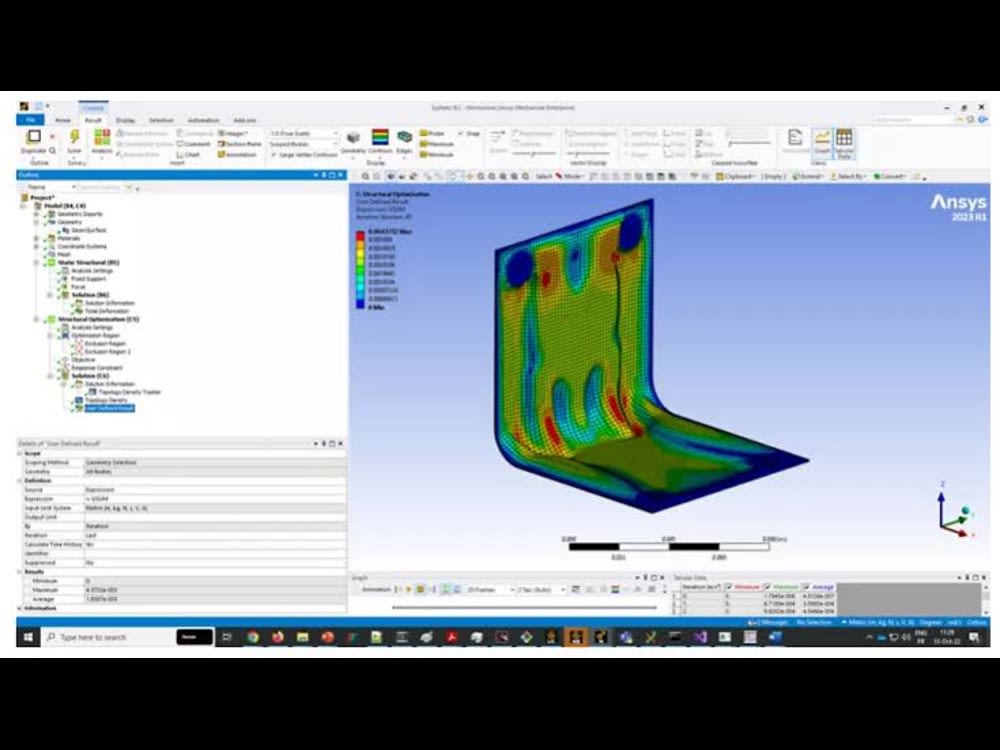Click the red Max band in contour legend
The width and height of the screenshot is (1000, 750).
(360, 234)
